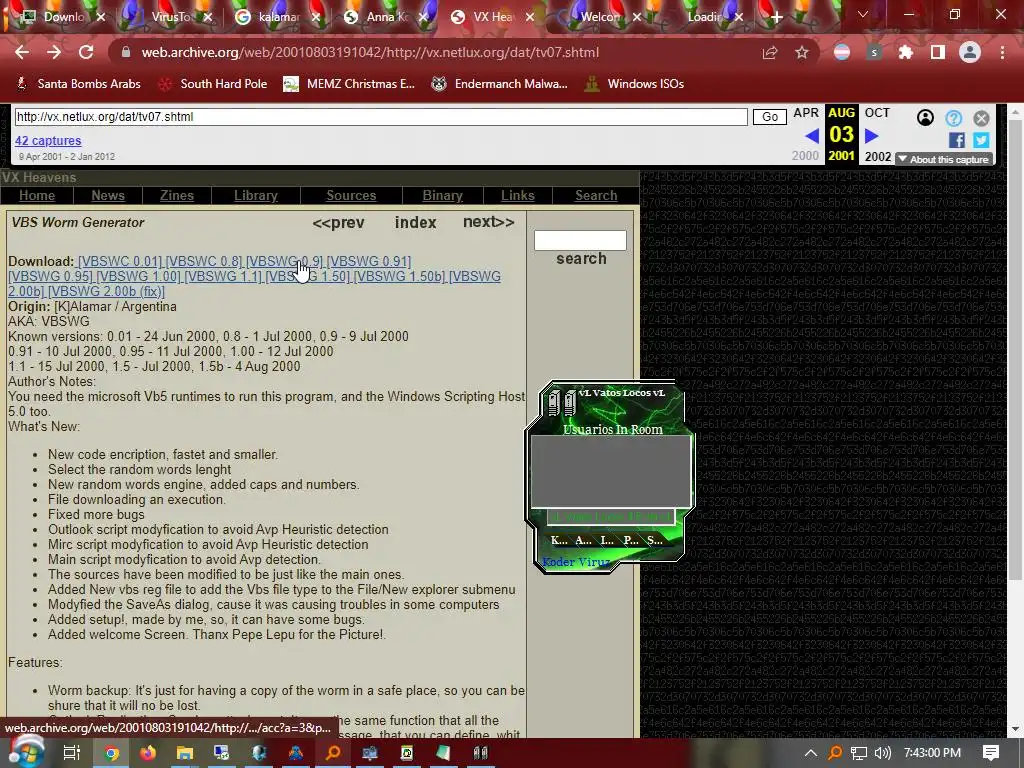Download the '[VBSWG 2.00b (fix)]' link
This screenshot has height=768, width=1024.
(x=106, y=291)
